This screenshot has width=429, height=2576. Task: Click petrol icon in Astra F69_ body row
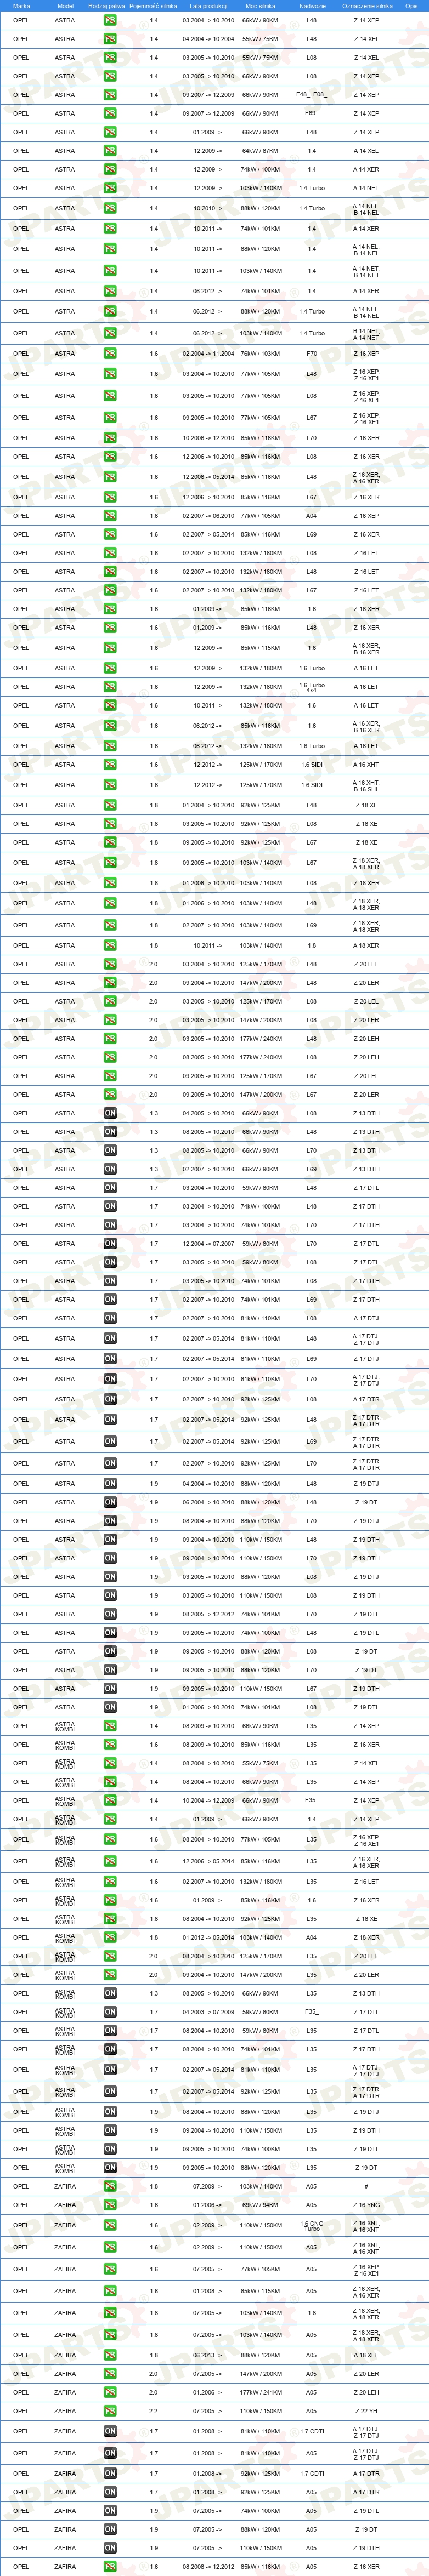point(110,113)
